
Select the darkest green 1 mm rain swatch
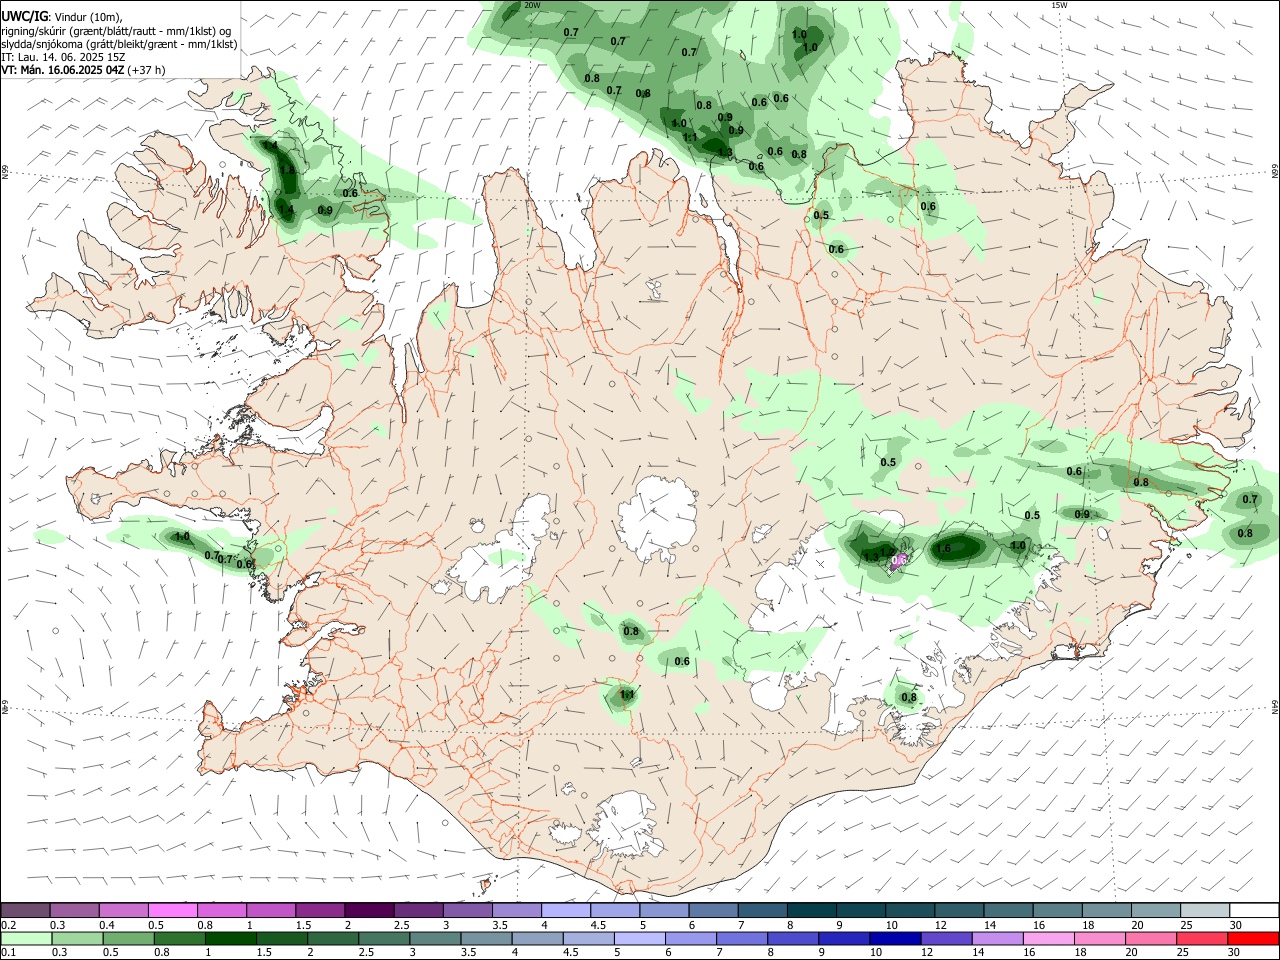(x=230, y=939)
